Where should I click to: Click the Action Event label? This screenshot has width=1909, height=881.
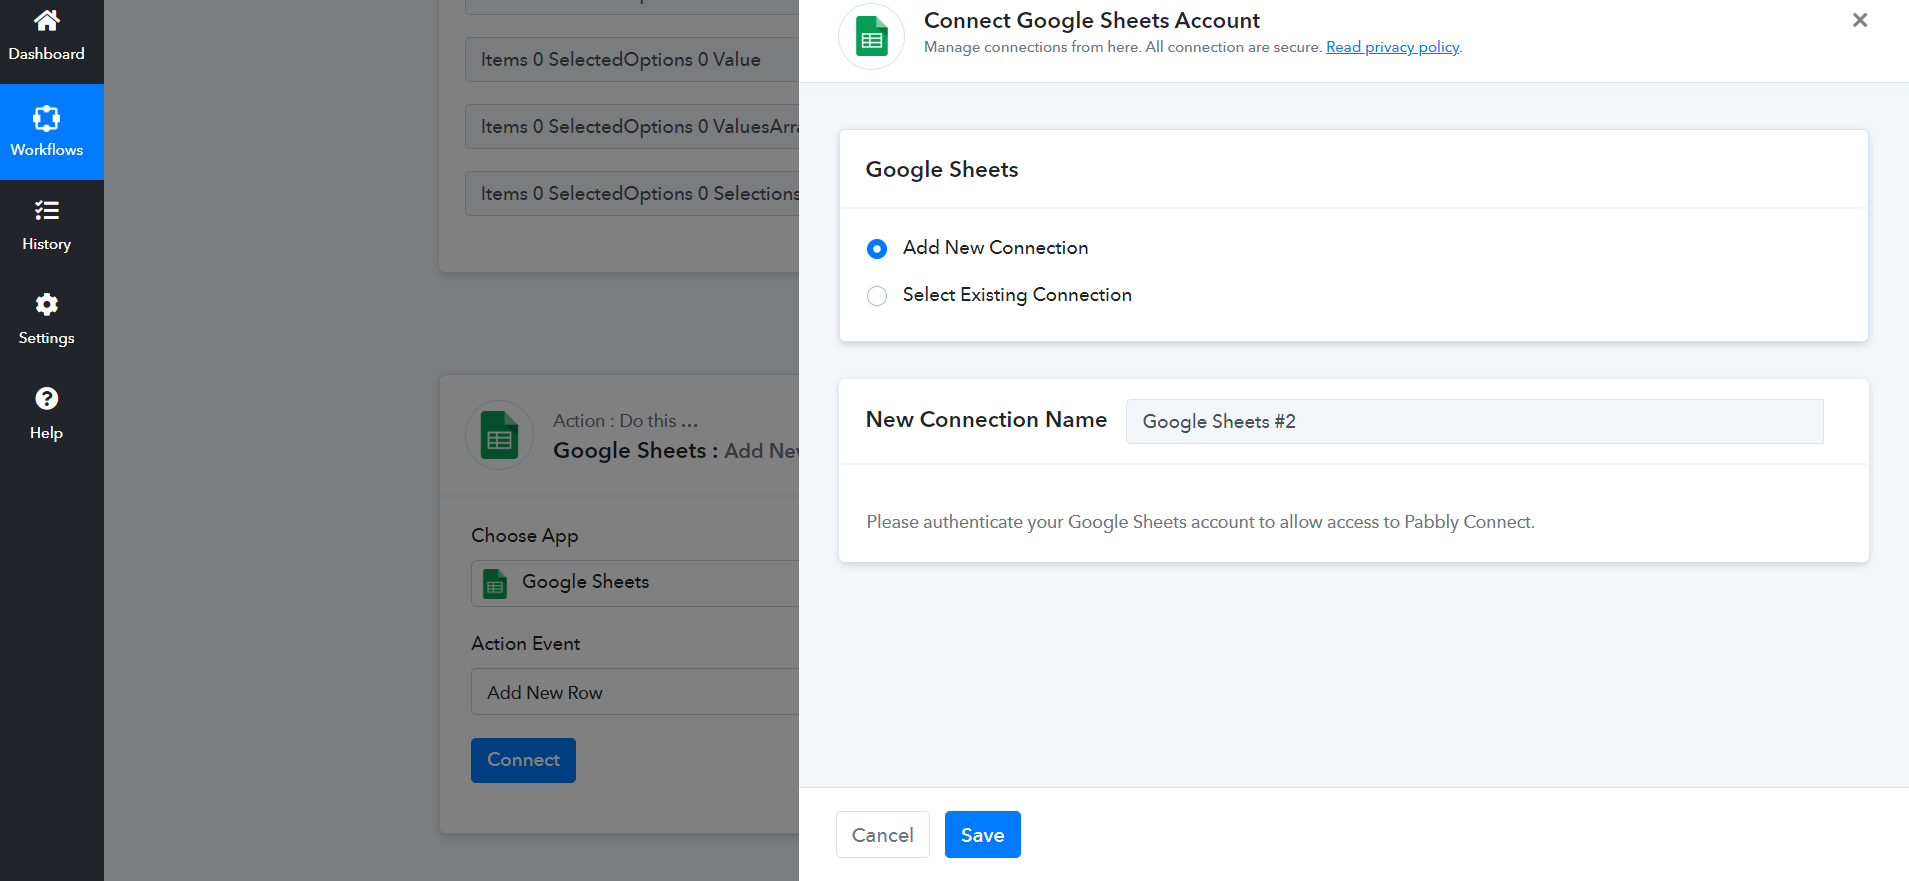(x=526, y=644)
